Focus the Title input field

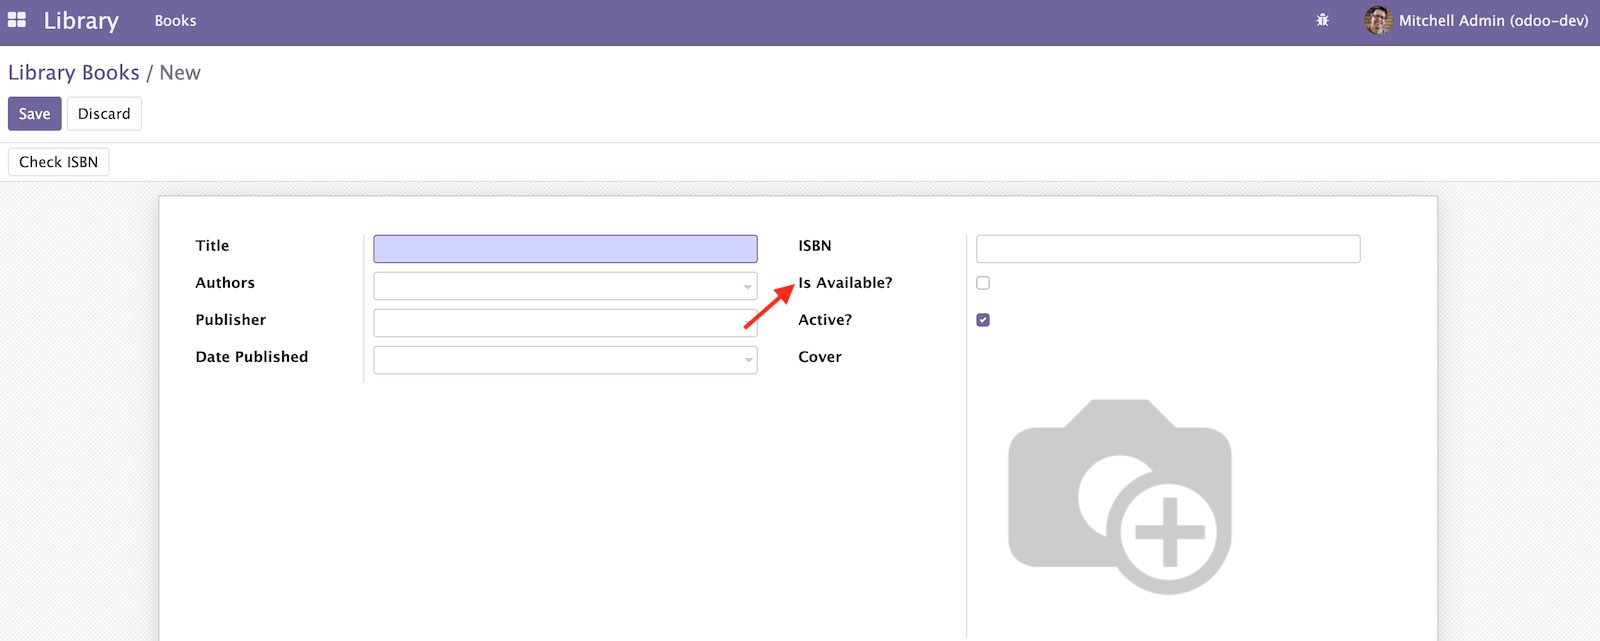pyautogui.click(x=565, y=249)
